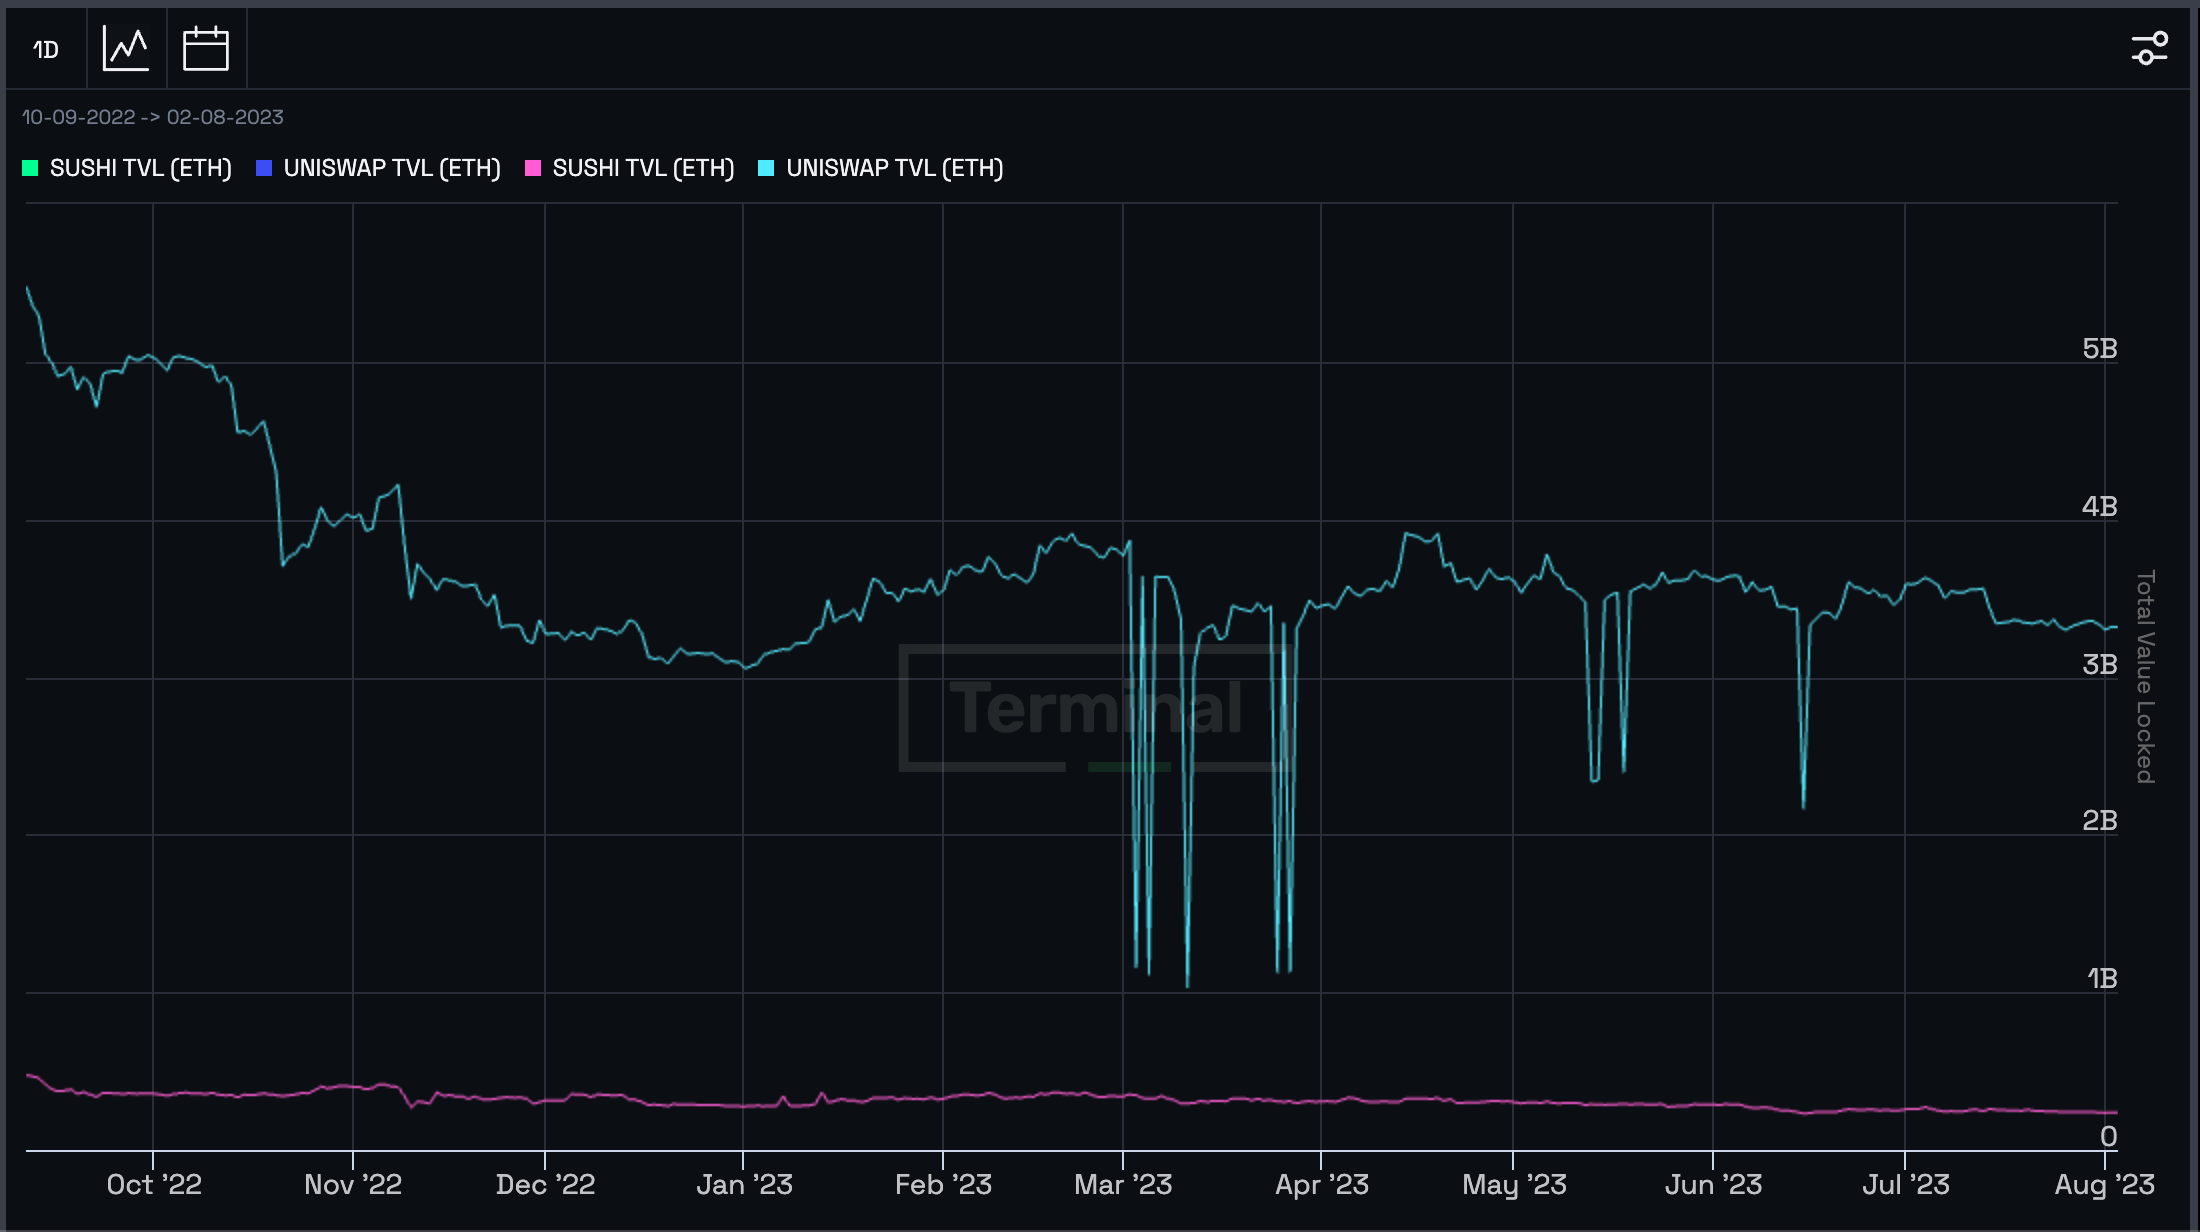Open chart settings sliders icon
Image resolution: width=2200 pixels, height=1232 pixels.
click(2149, 48)
